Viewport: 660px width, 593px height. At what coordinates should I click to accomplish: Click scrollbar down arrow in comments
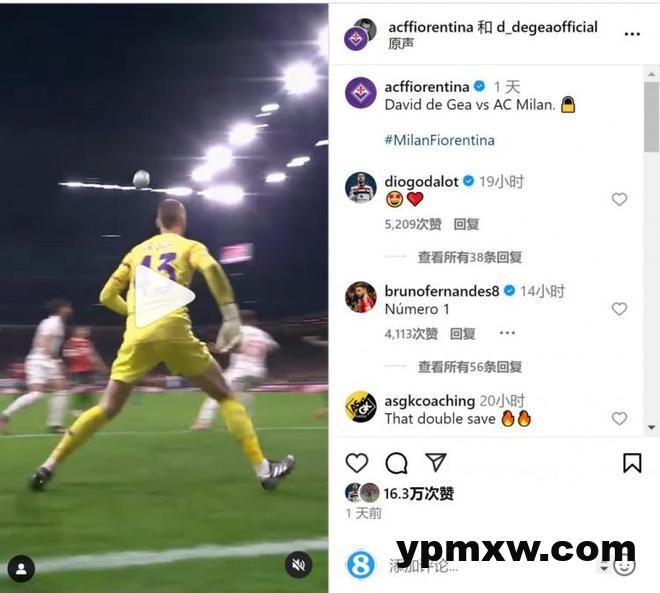[x=652, y=428]
